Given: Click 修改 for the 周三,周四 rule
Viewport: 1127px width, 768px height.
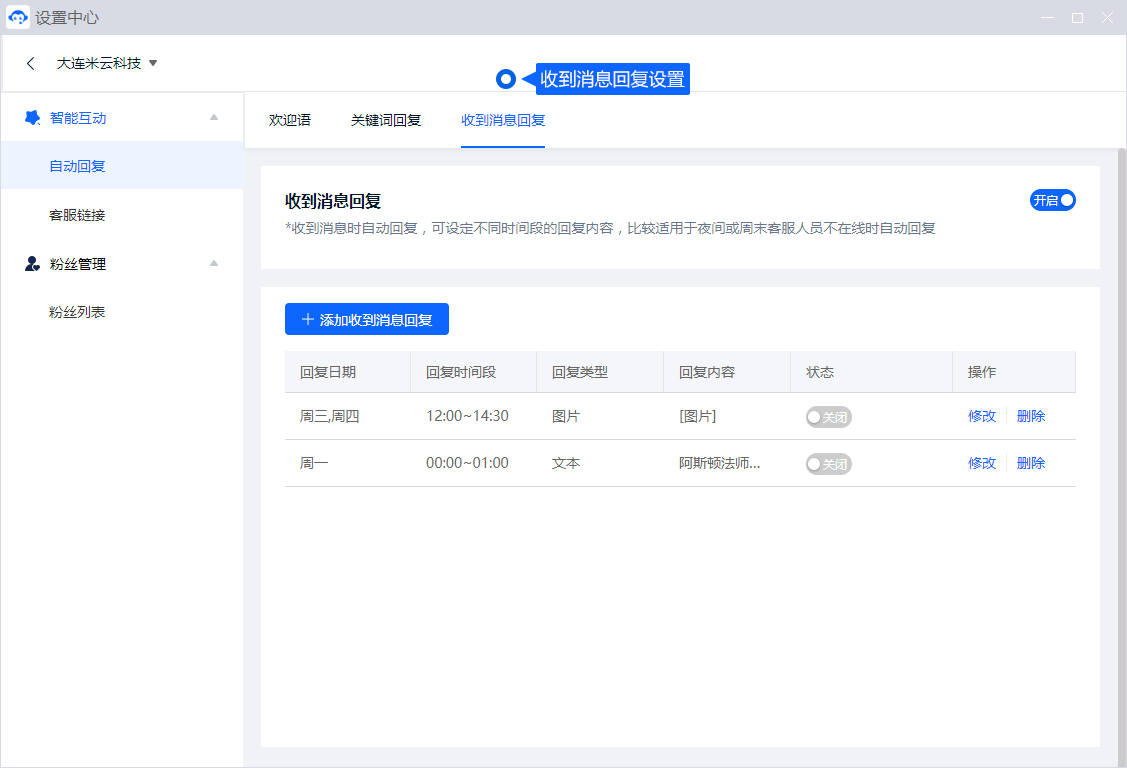Looking at the screenshot, I should (x=981, y=416).
